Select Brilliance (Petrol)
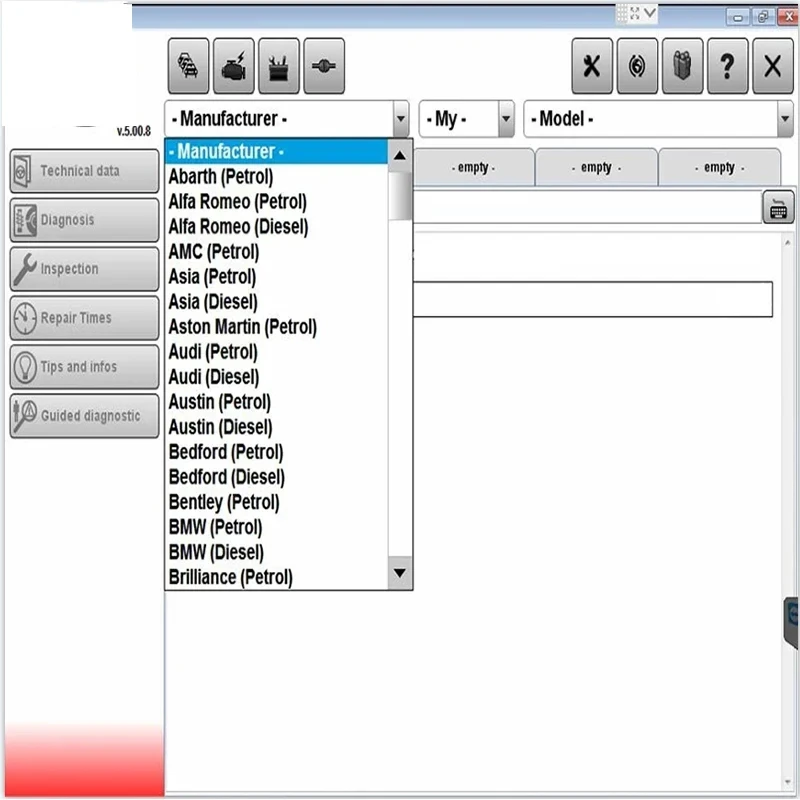This screenshot has height=800, width=800. (x=276, y=577)
